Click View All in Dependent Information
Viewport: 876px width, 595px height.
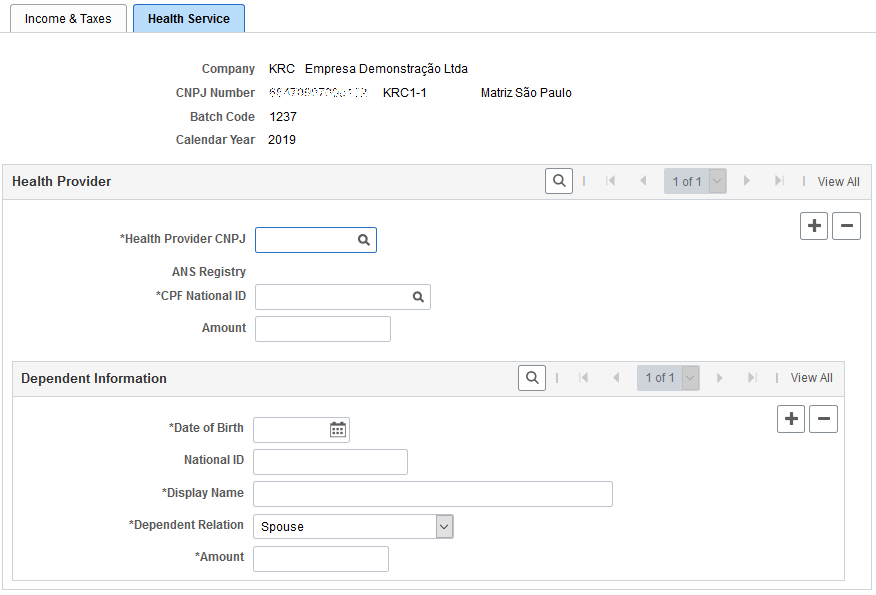click(811, 378)
